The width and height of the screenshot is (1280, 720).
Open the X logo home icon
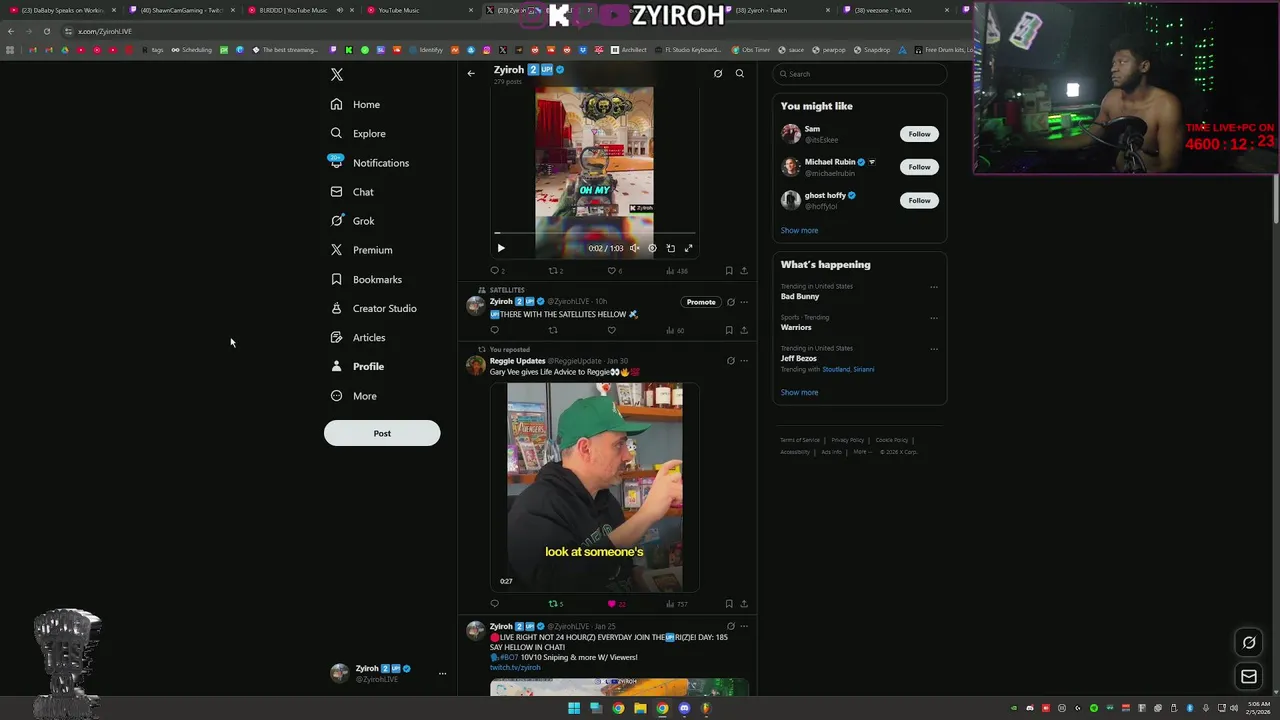(x=337, y=75)
